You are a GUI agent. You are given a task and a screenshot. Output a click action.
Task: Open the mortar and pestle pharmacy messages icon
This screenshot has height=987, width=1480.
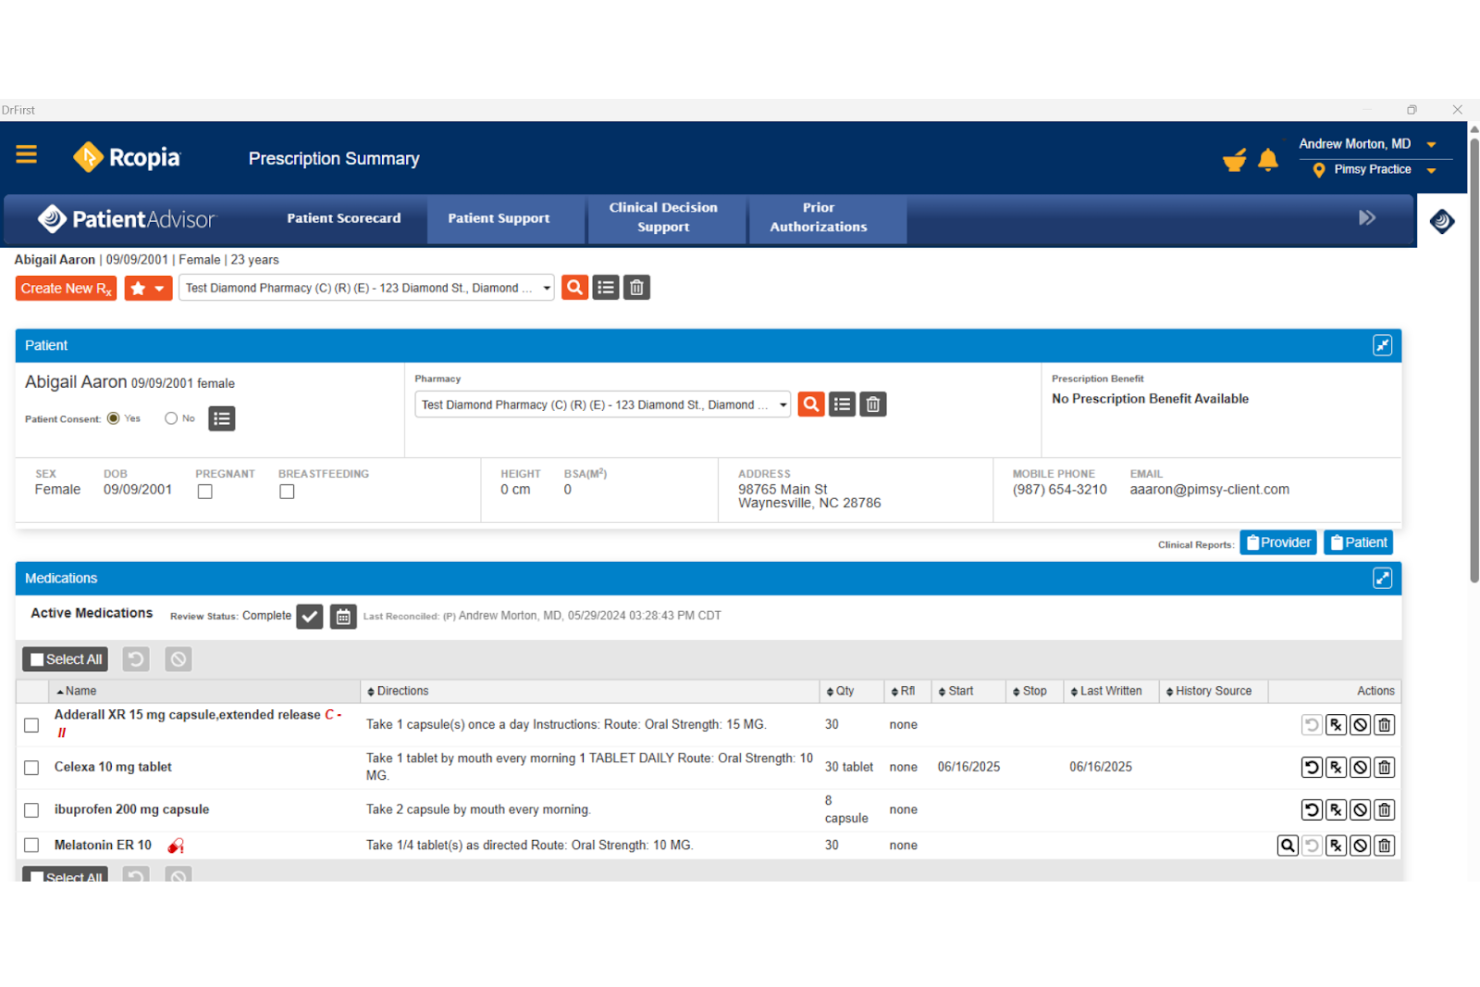pyautogui.click(x=1235, y=159)
